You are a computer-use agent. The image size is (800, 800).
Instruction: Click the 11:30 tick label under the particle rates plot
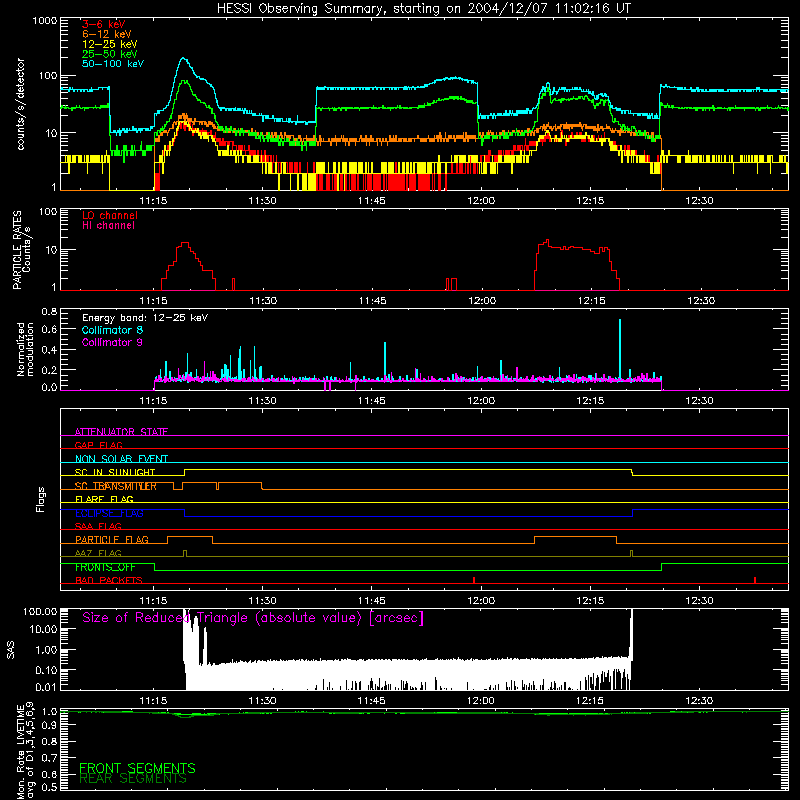coord(263,301)
